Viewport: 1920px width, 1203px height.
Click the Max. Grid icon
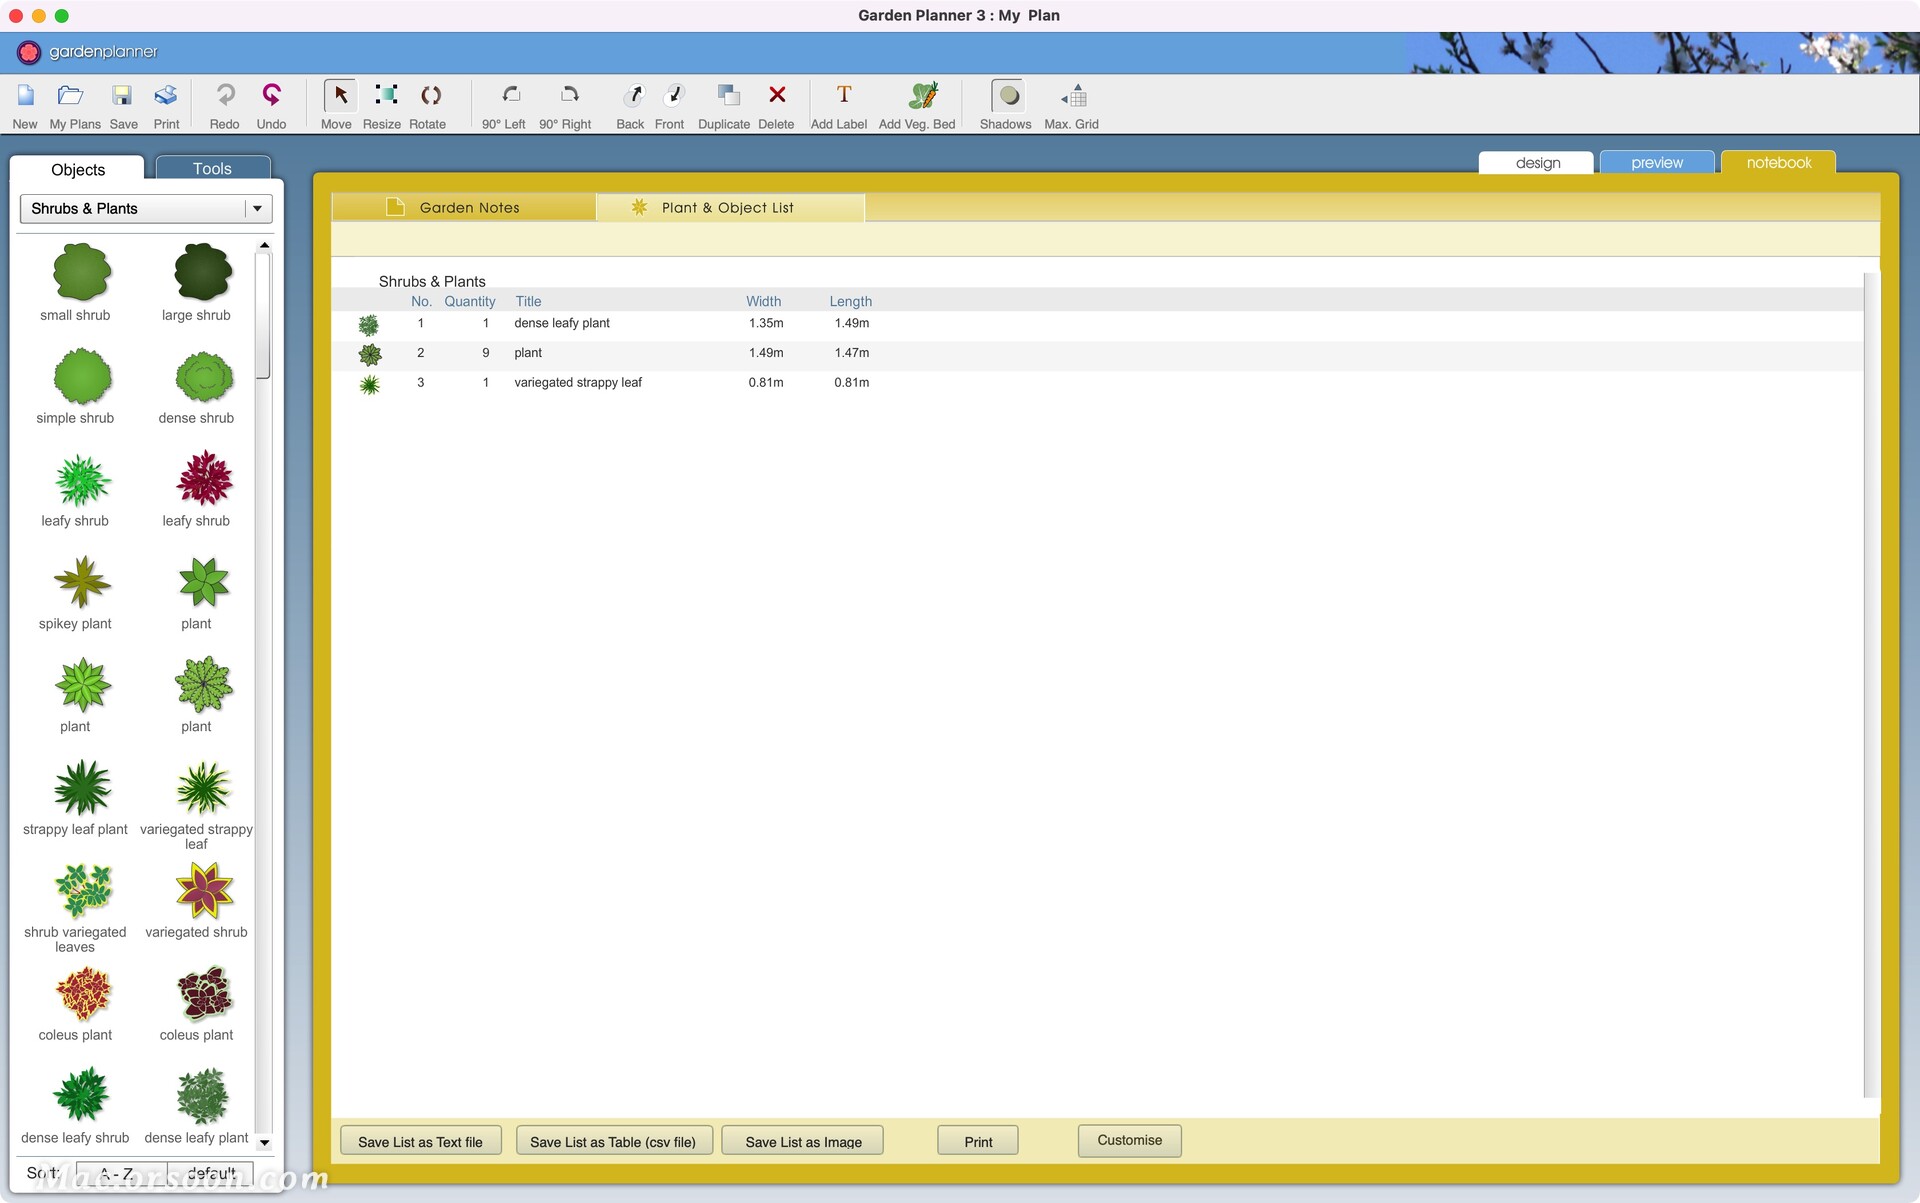click(1074, 96)
